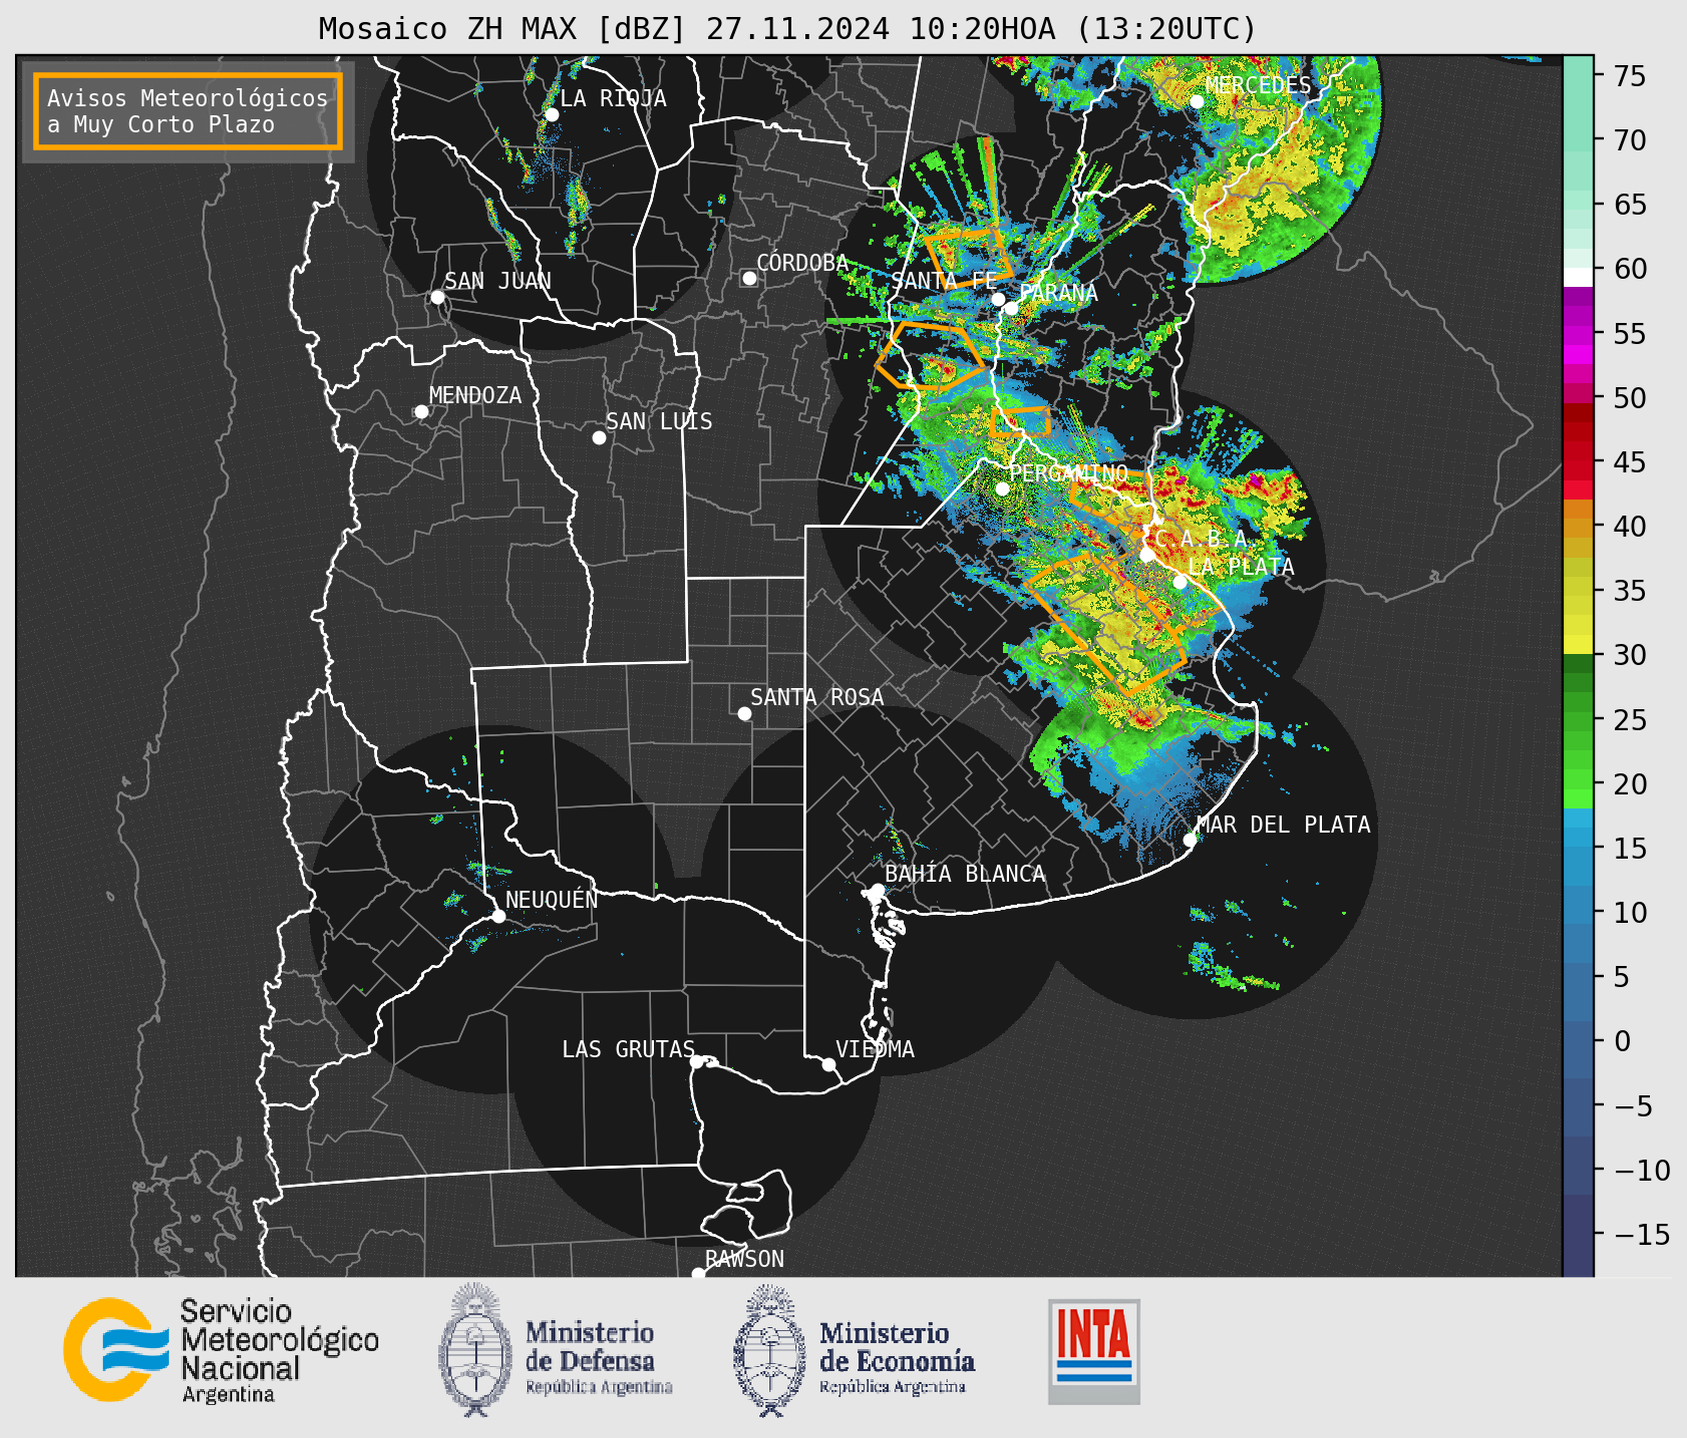Click the SANTA FE city label
Image resolution: width=1687 pixels, height=1438 pixels.
coord(944,281)
